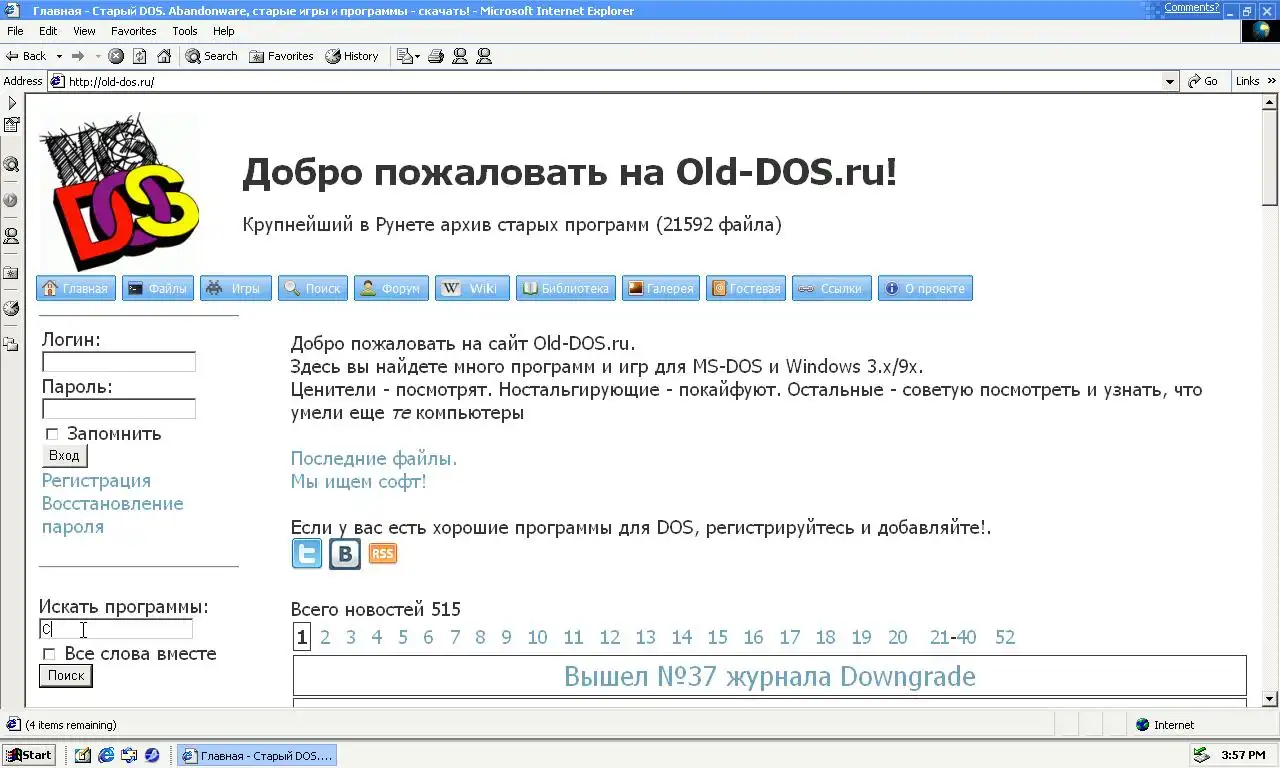The image size is (1280, 768).
Task: Open the File menu
Action: (x=15, y=31)
